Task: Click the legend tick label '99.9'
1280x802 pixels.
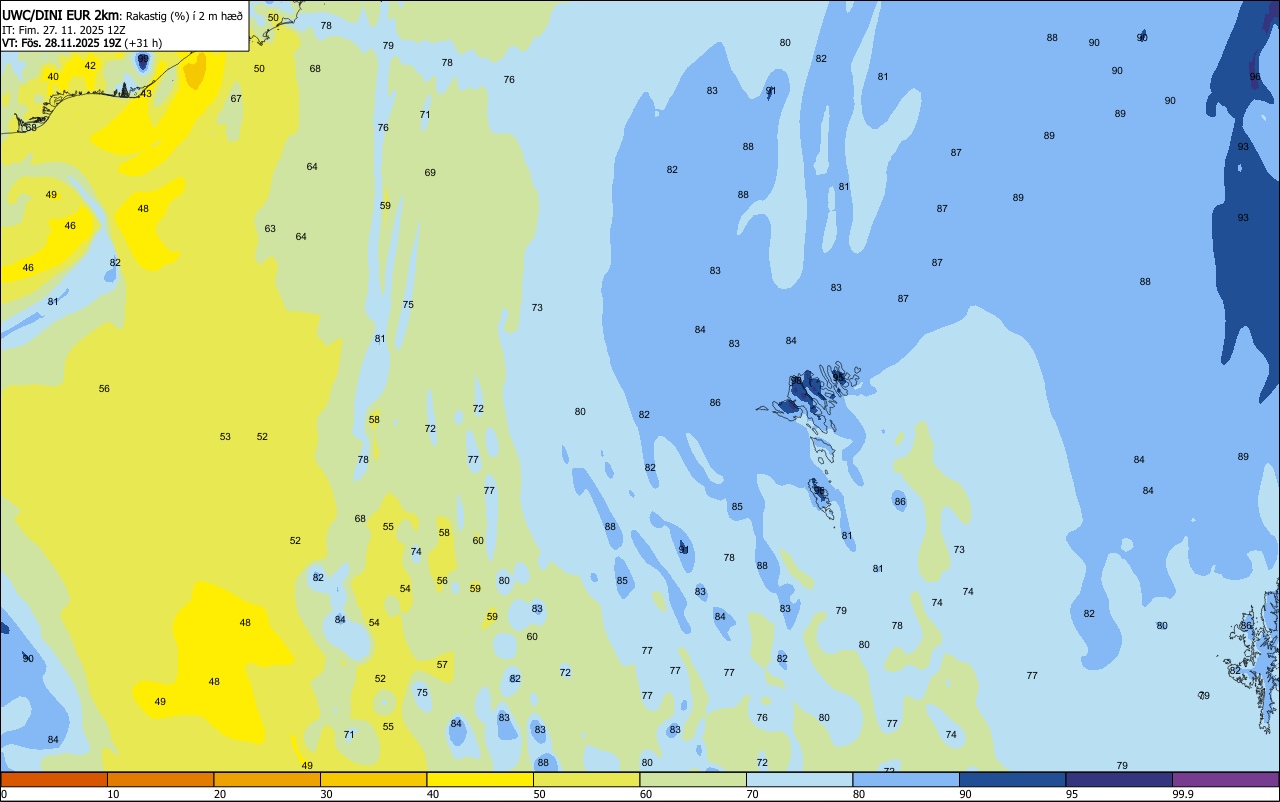Action: (1183, 794)
